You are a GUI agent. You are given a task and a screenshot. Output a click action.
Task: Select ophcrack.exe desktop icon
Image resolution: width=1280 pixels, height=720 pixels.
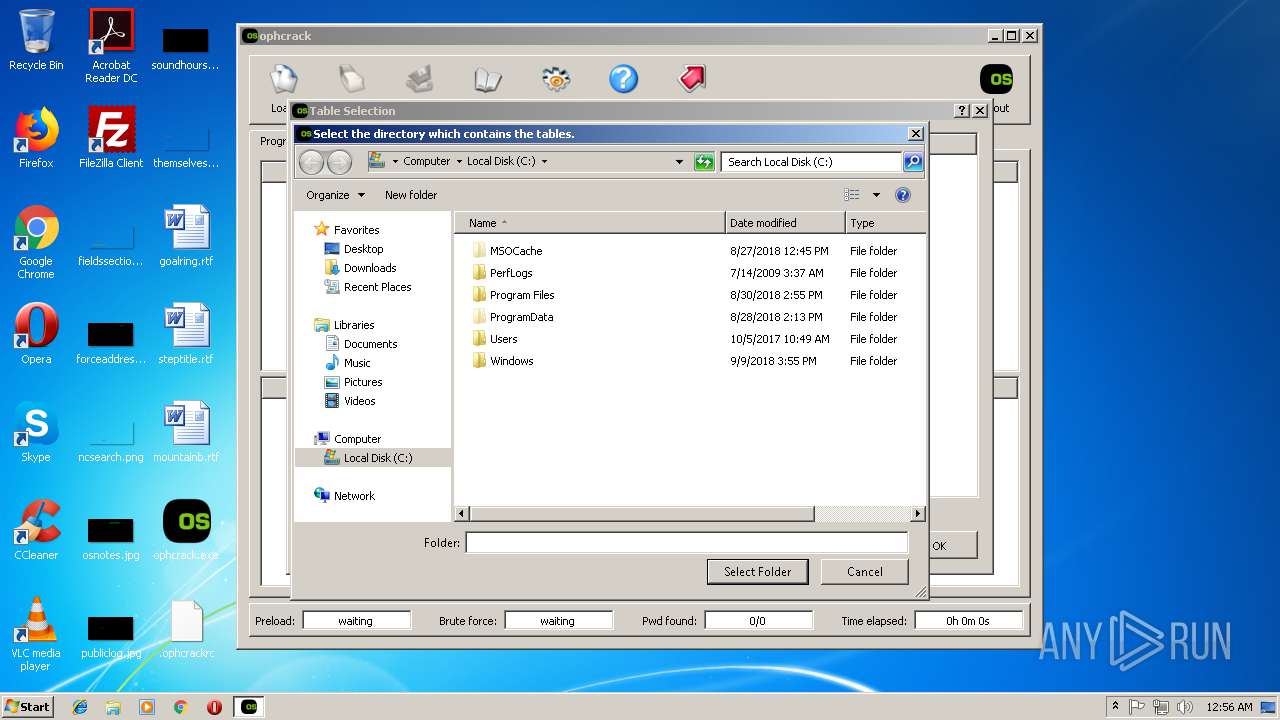186,530
